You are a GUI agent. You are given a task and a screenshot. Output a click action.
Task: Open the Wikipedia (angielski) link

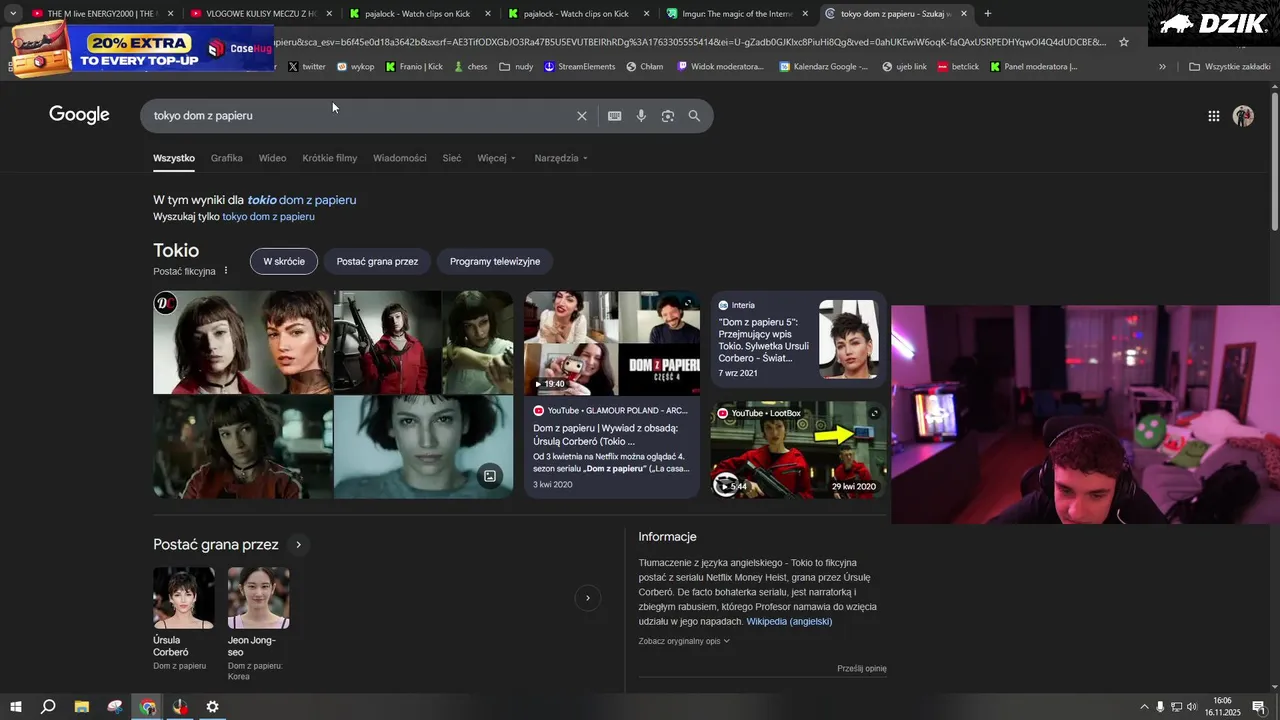point(789,621)
